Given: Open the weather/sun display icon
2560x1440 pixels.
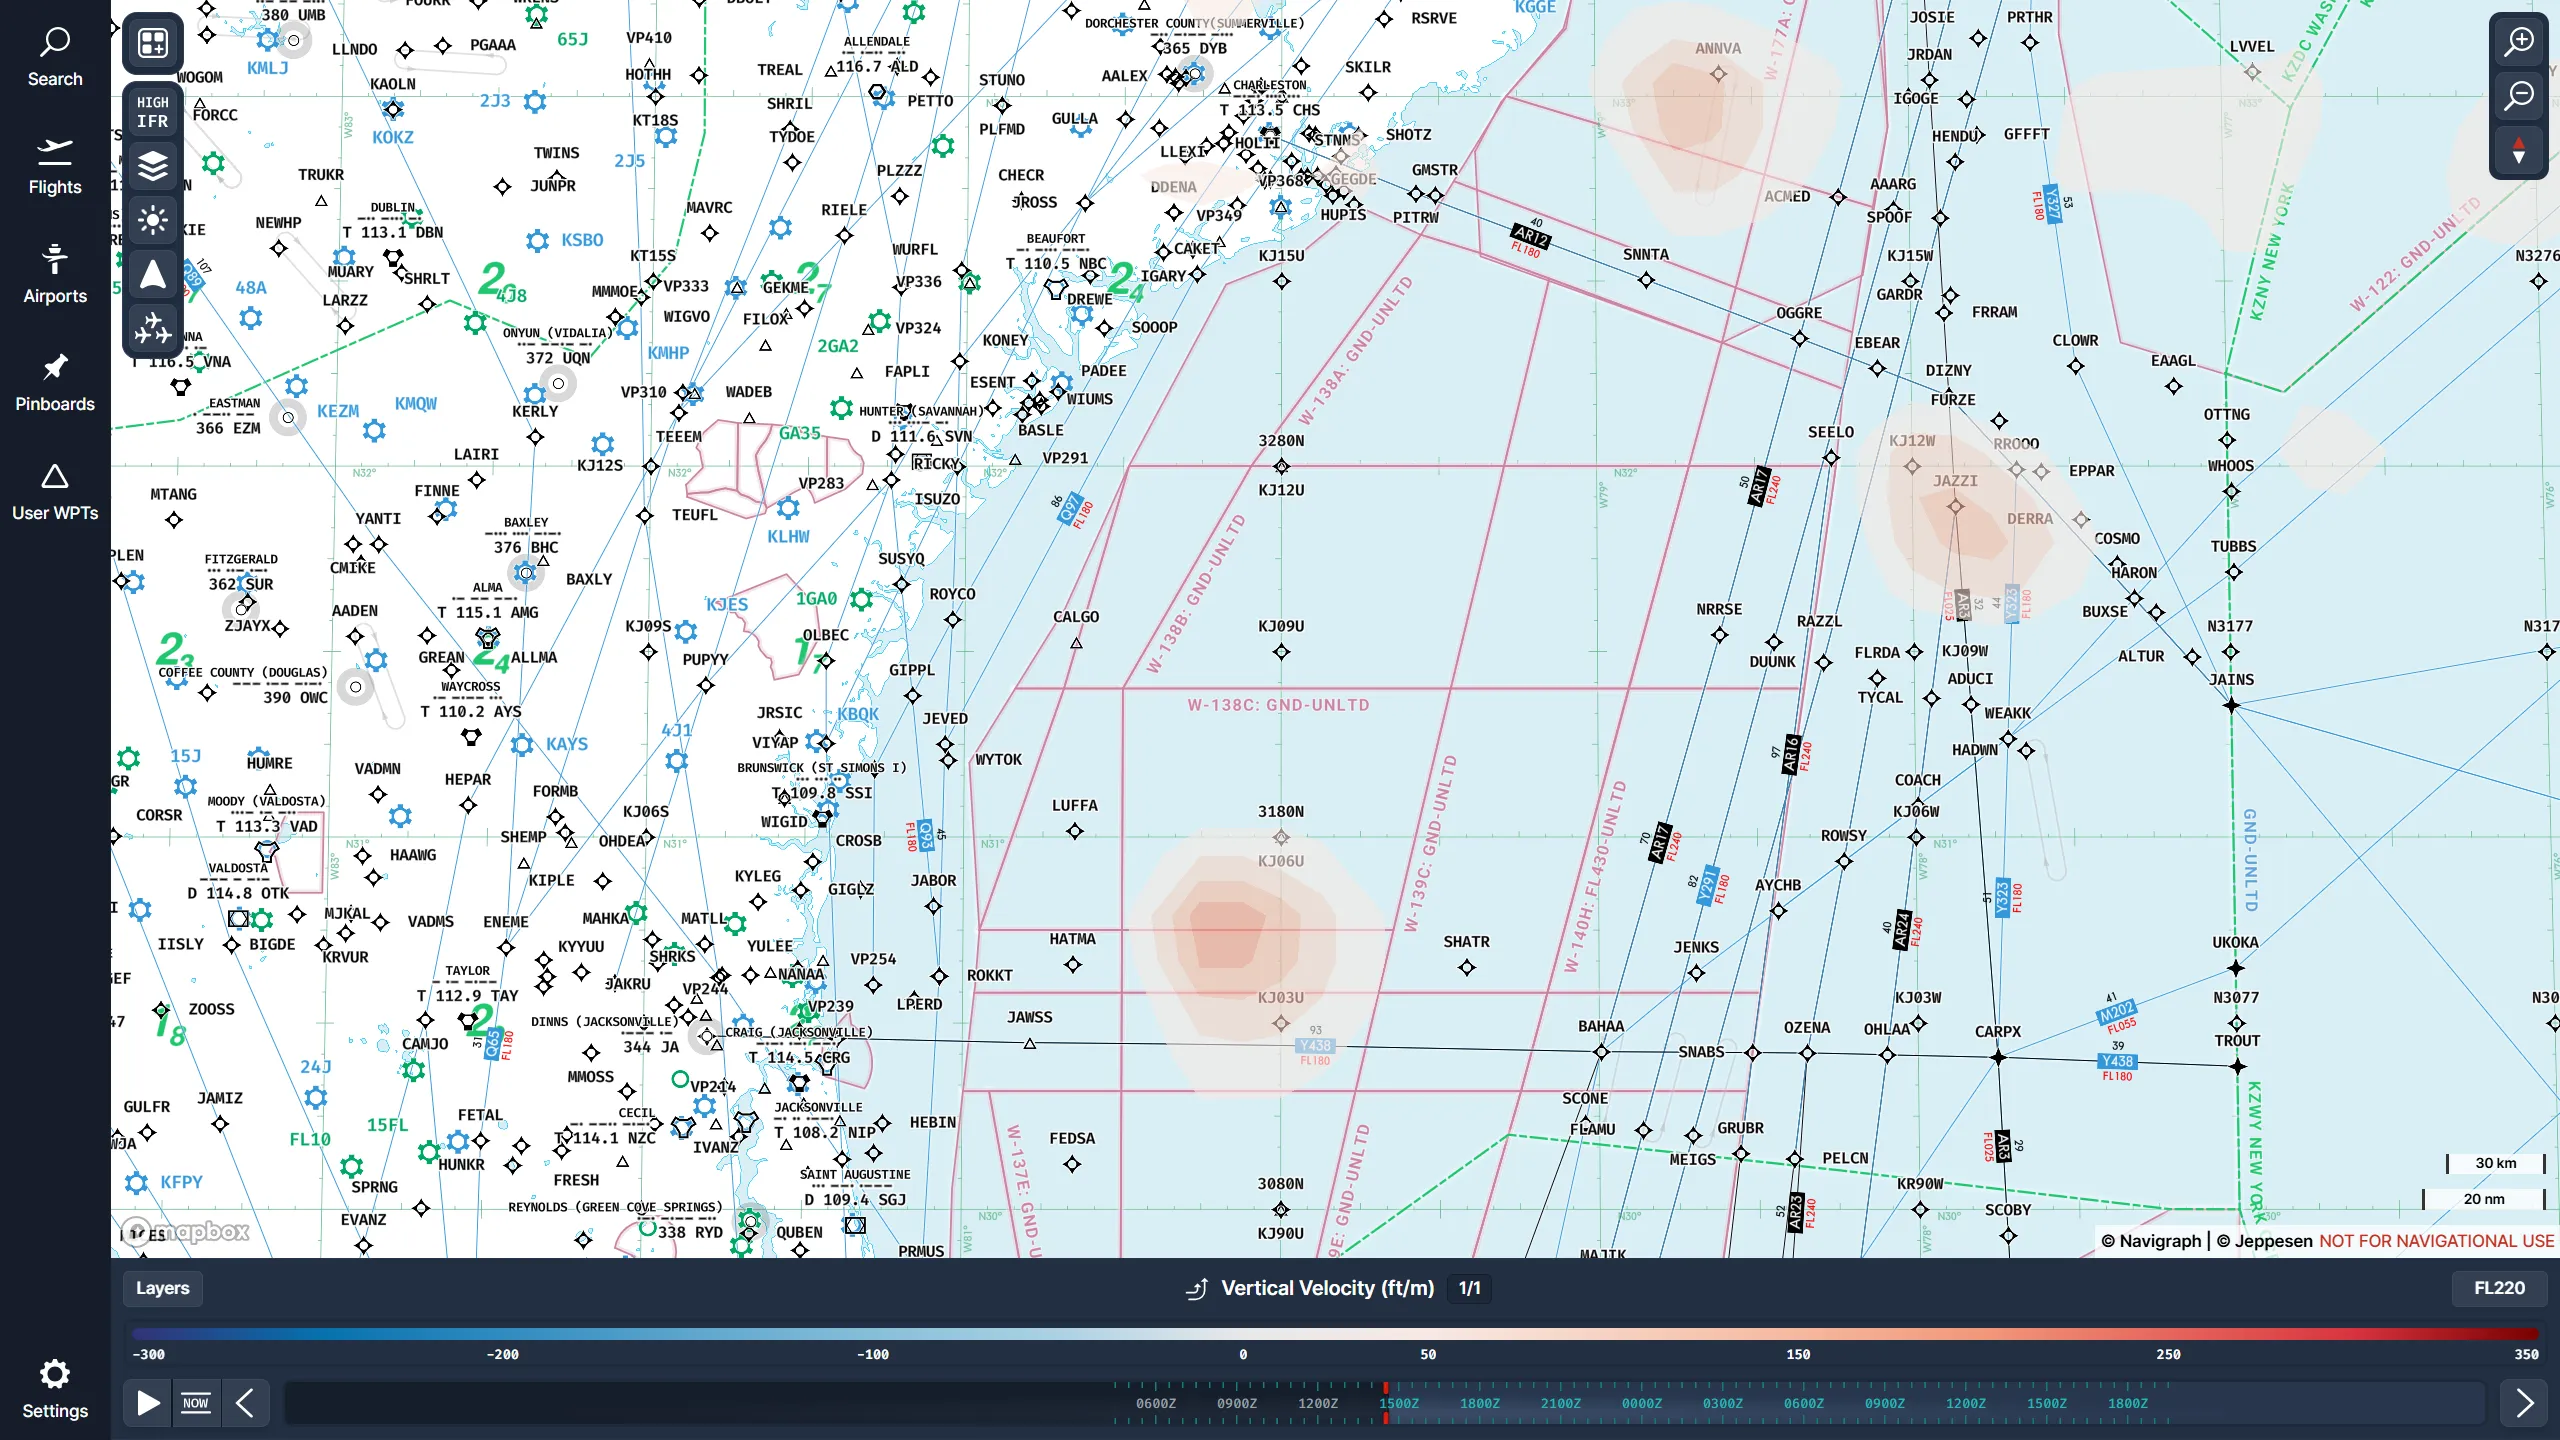Looking at the screenshot, I should click(152, 220).
